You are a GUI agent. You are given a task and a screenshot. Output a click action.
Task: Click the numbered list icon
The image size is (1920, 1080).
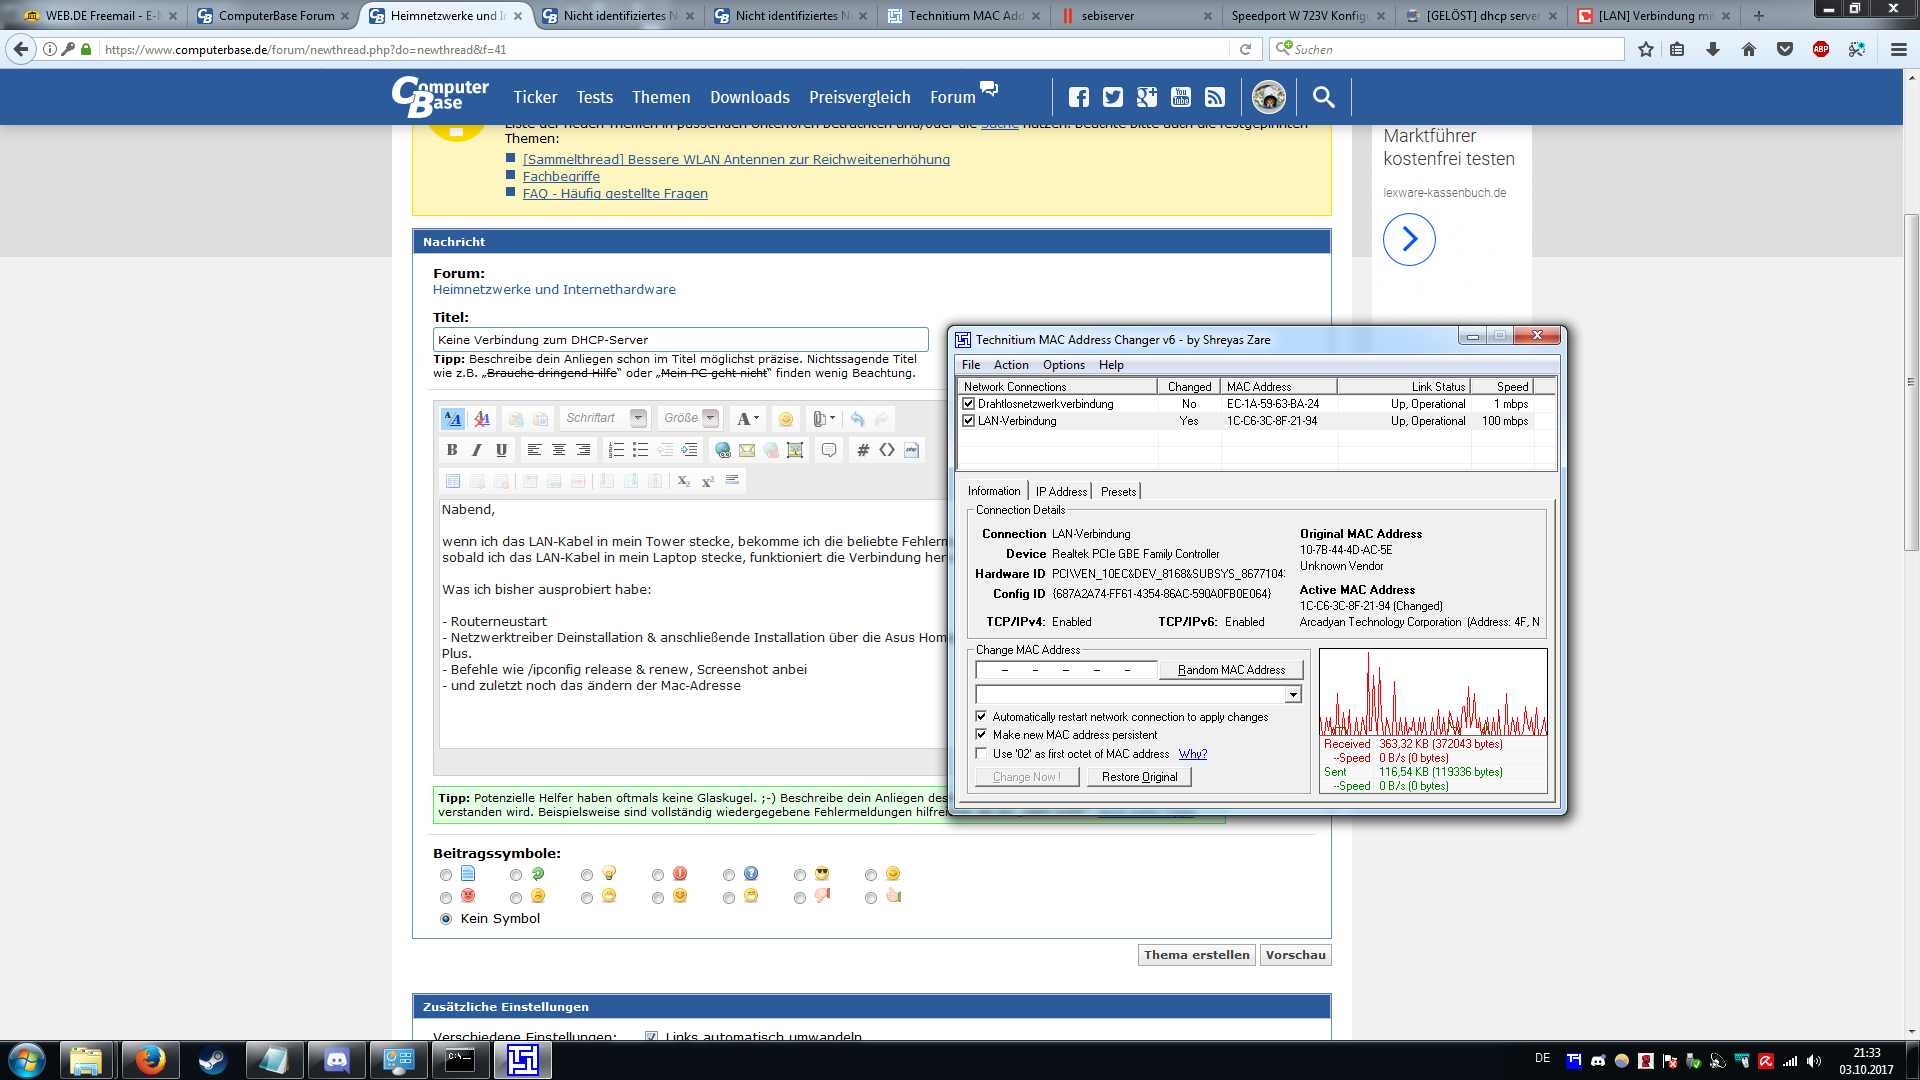click(x=616, y=450)
